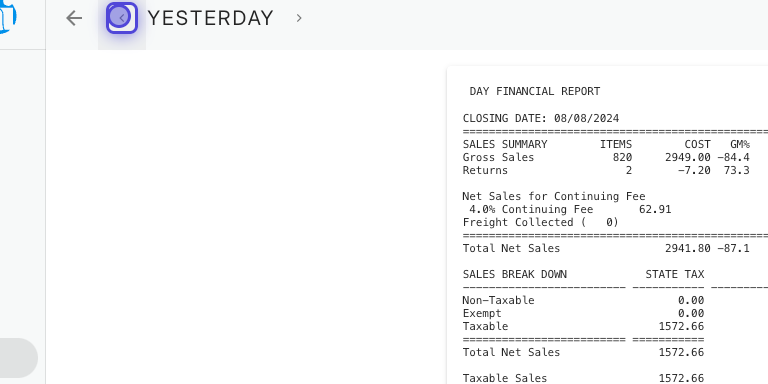Select the gray highlighted sidebar item
The width and height of the screenshot is (768, 384).
[x=19, y=358]
